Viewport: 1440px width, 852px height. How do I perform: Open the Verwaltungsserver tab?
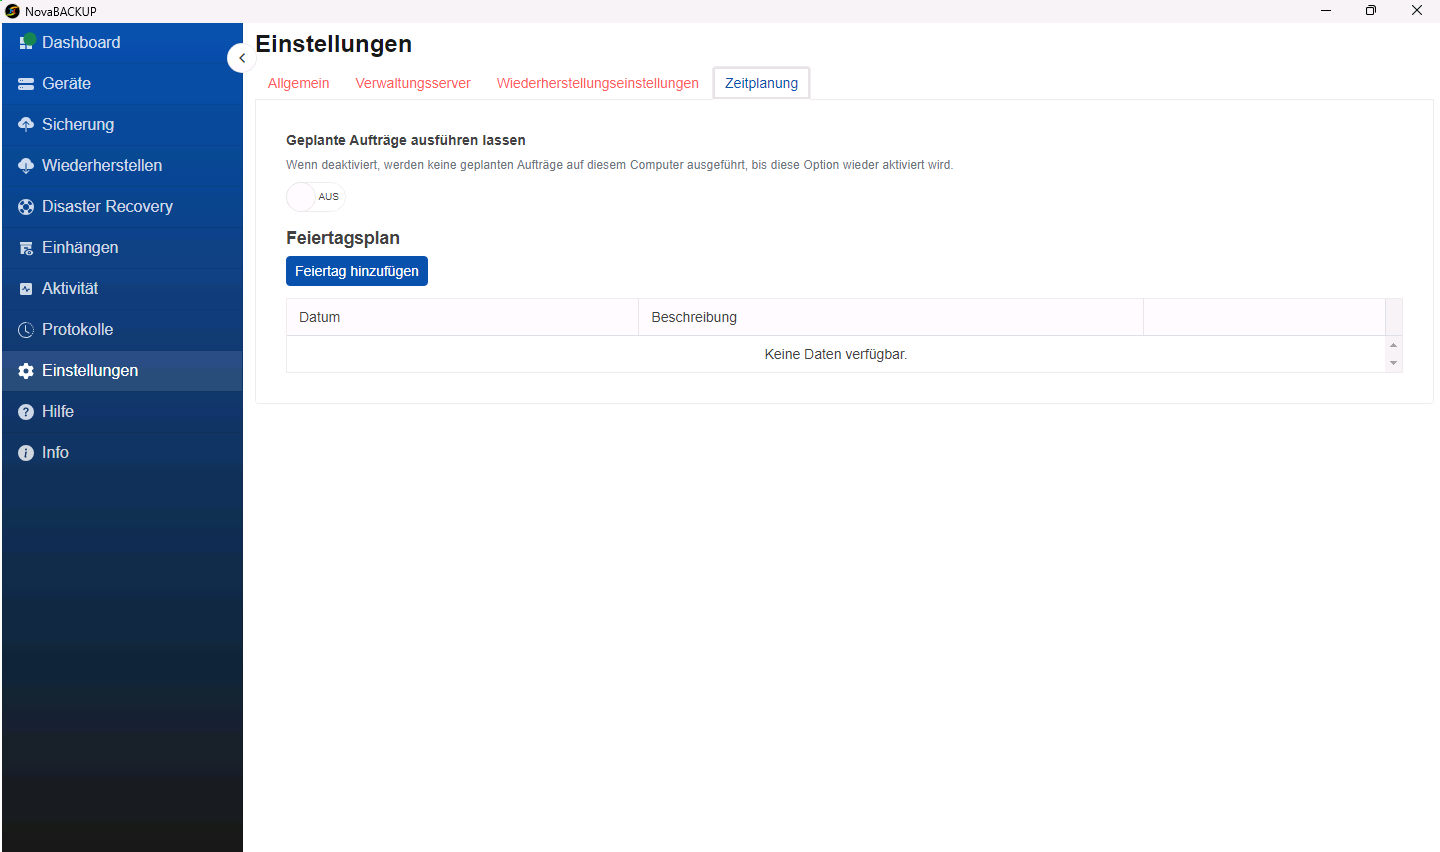point(413,83)
